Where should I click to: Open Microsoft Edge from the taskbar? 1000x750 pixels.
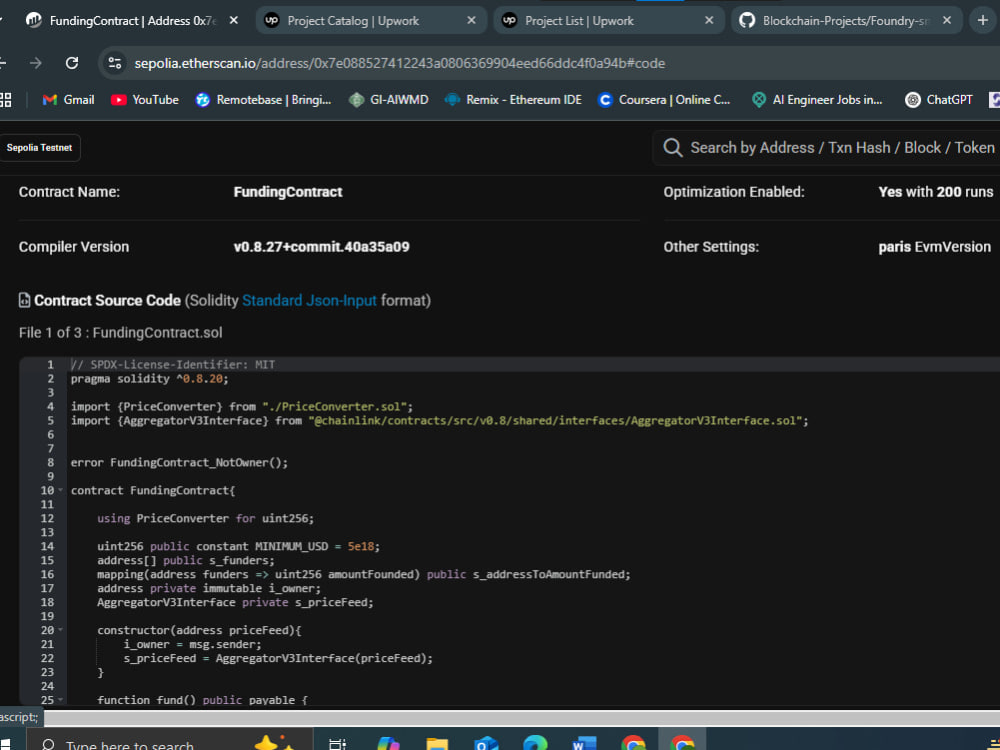click(535, 743)
